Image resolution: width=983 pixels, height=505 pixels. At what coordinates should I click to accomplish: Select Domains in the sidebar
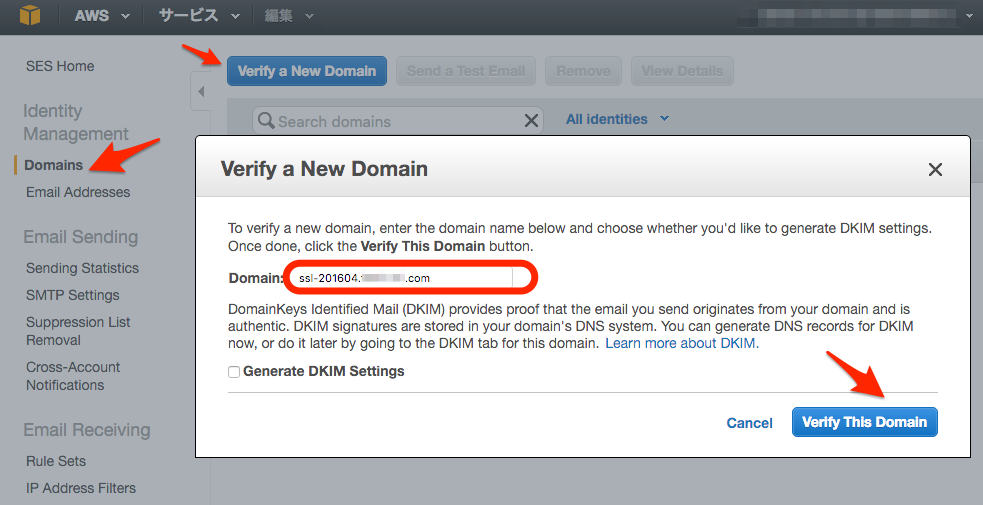pos(54,165)
